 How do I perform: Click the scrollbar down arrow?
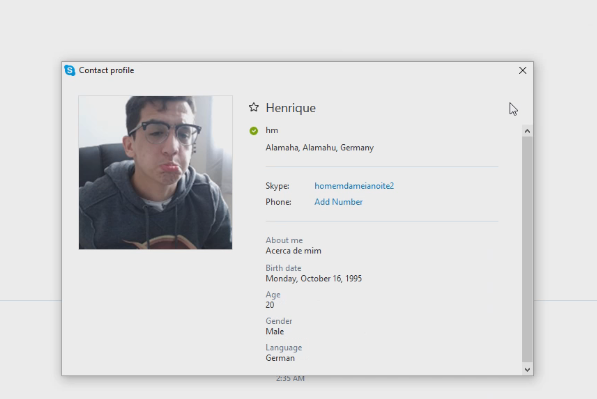tap(527, 369)
